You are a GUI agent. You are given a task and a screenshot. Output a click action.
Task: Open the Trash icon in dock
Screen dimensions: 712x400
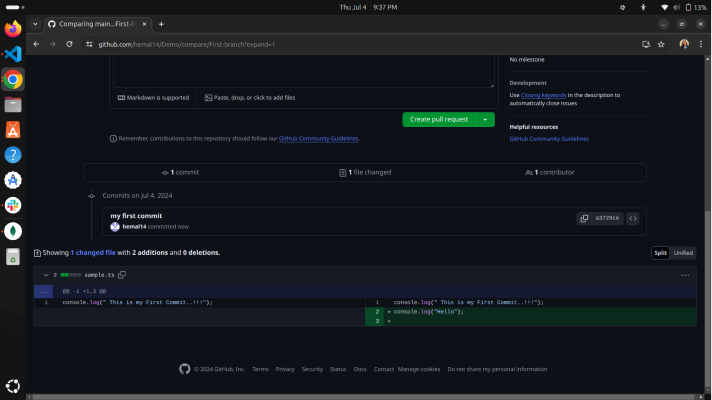point(13,257)
